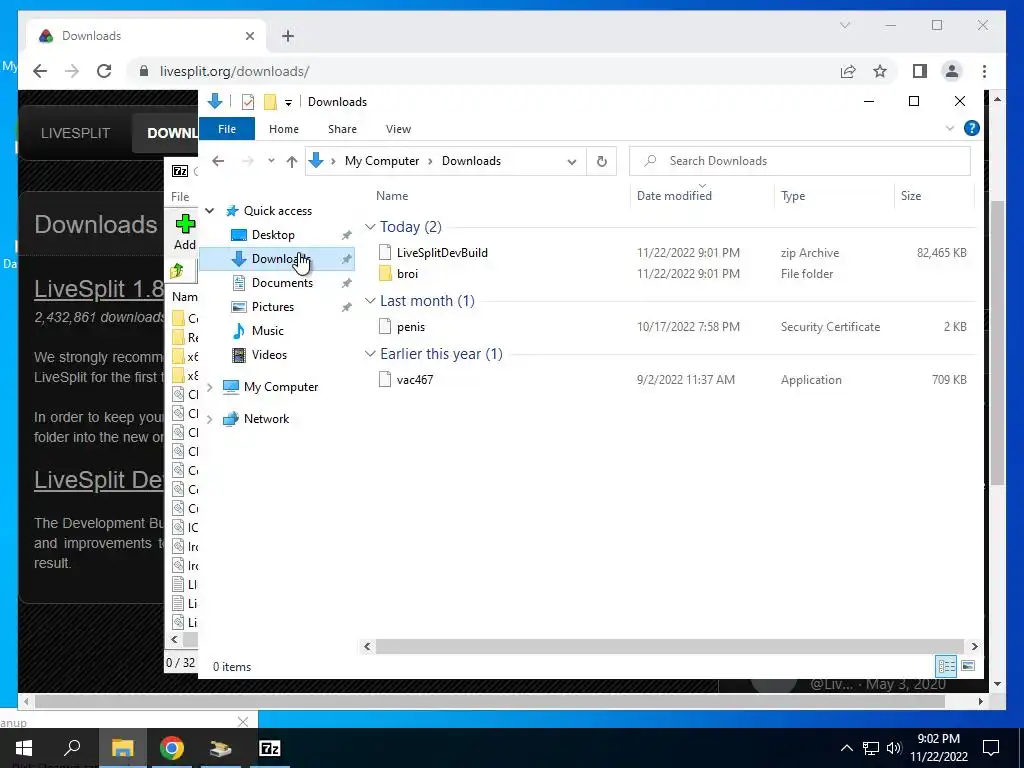The image size is (1024, 768).
Task: Switch to Large icons view
Action: [968, 665]
